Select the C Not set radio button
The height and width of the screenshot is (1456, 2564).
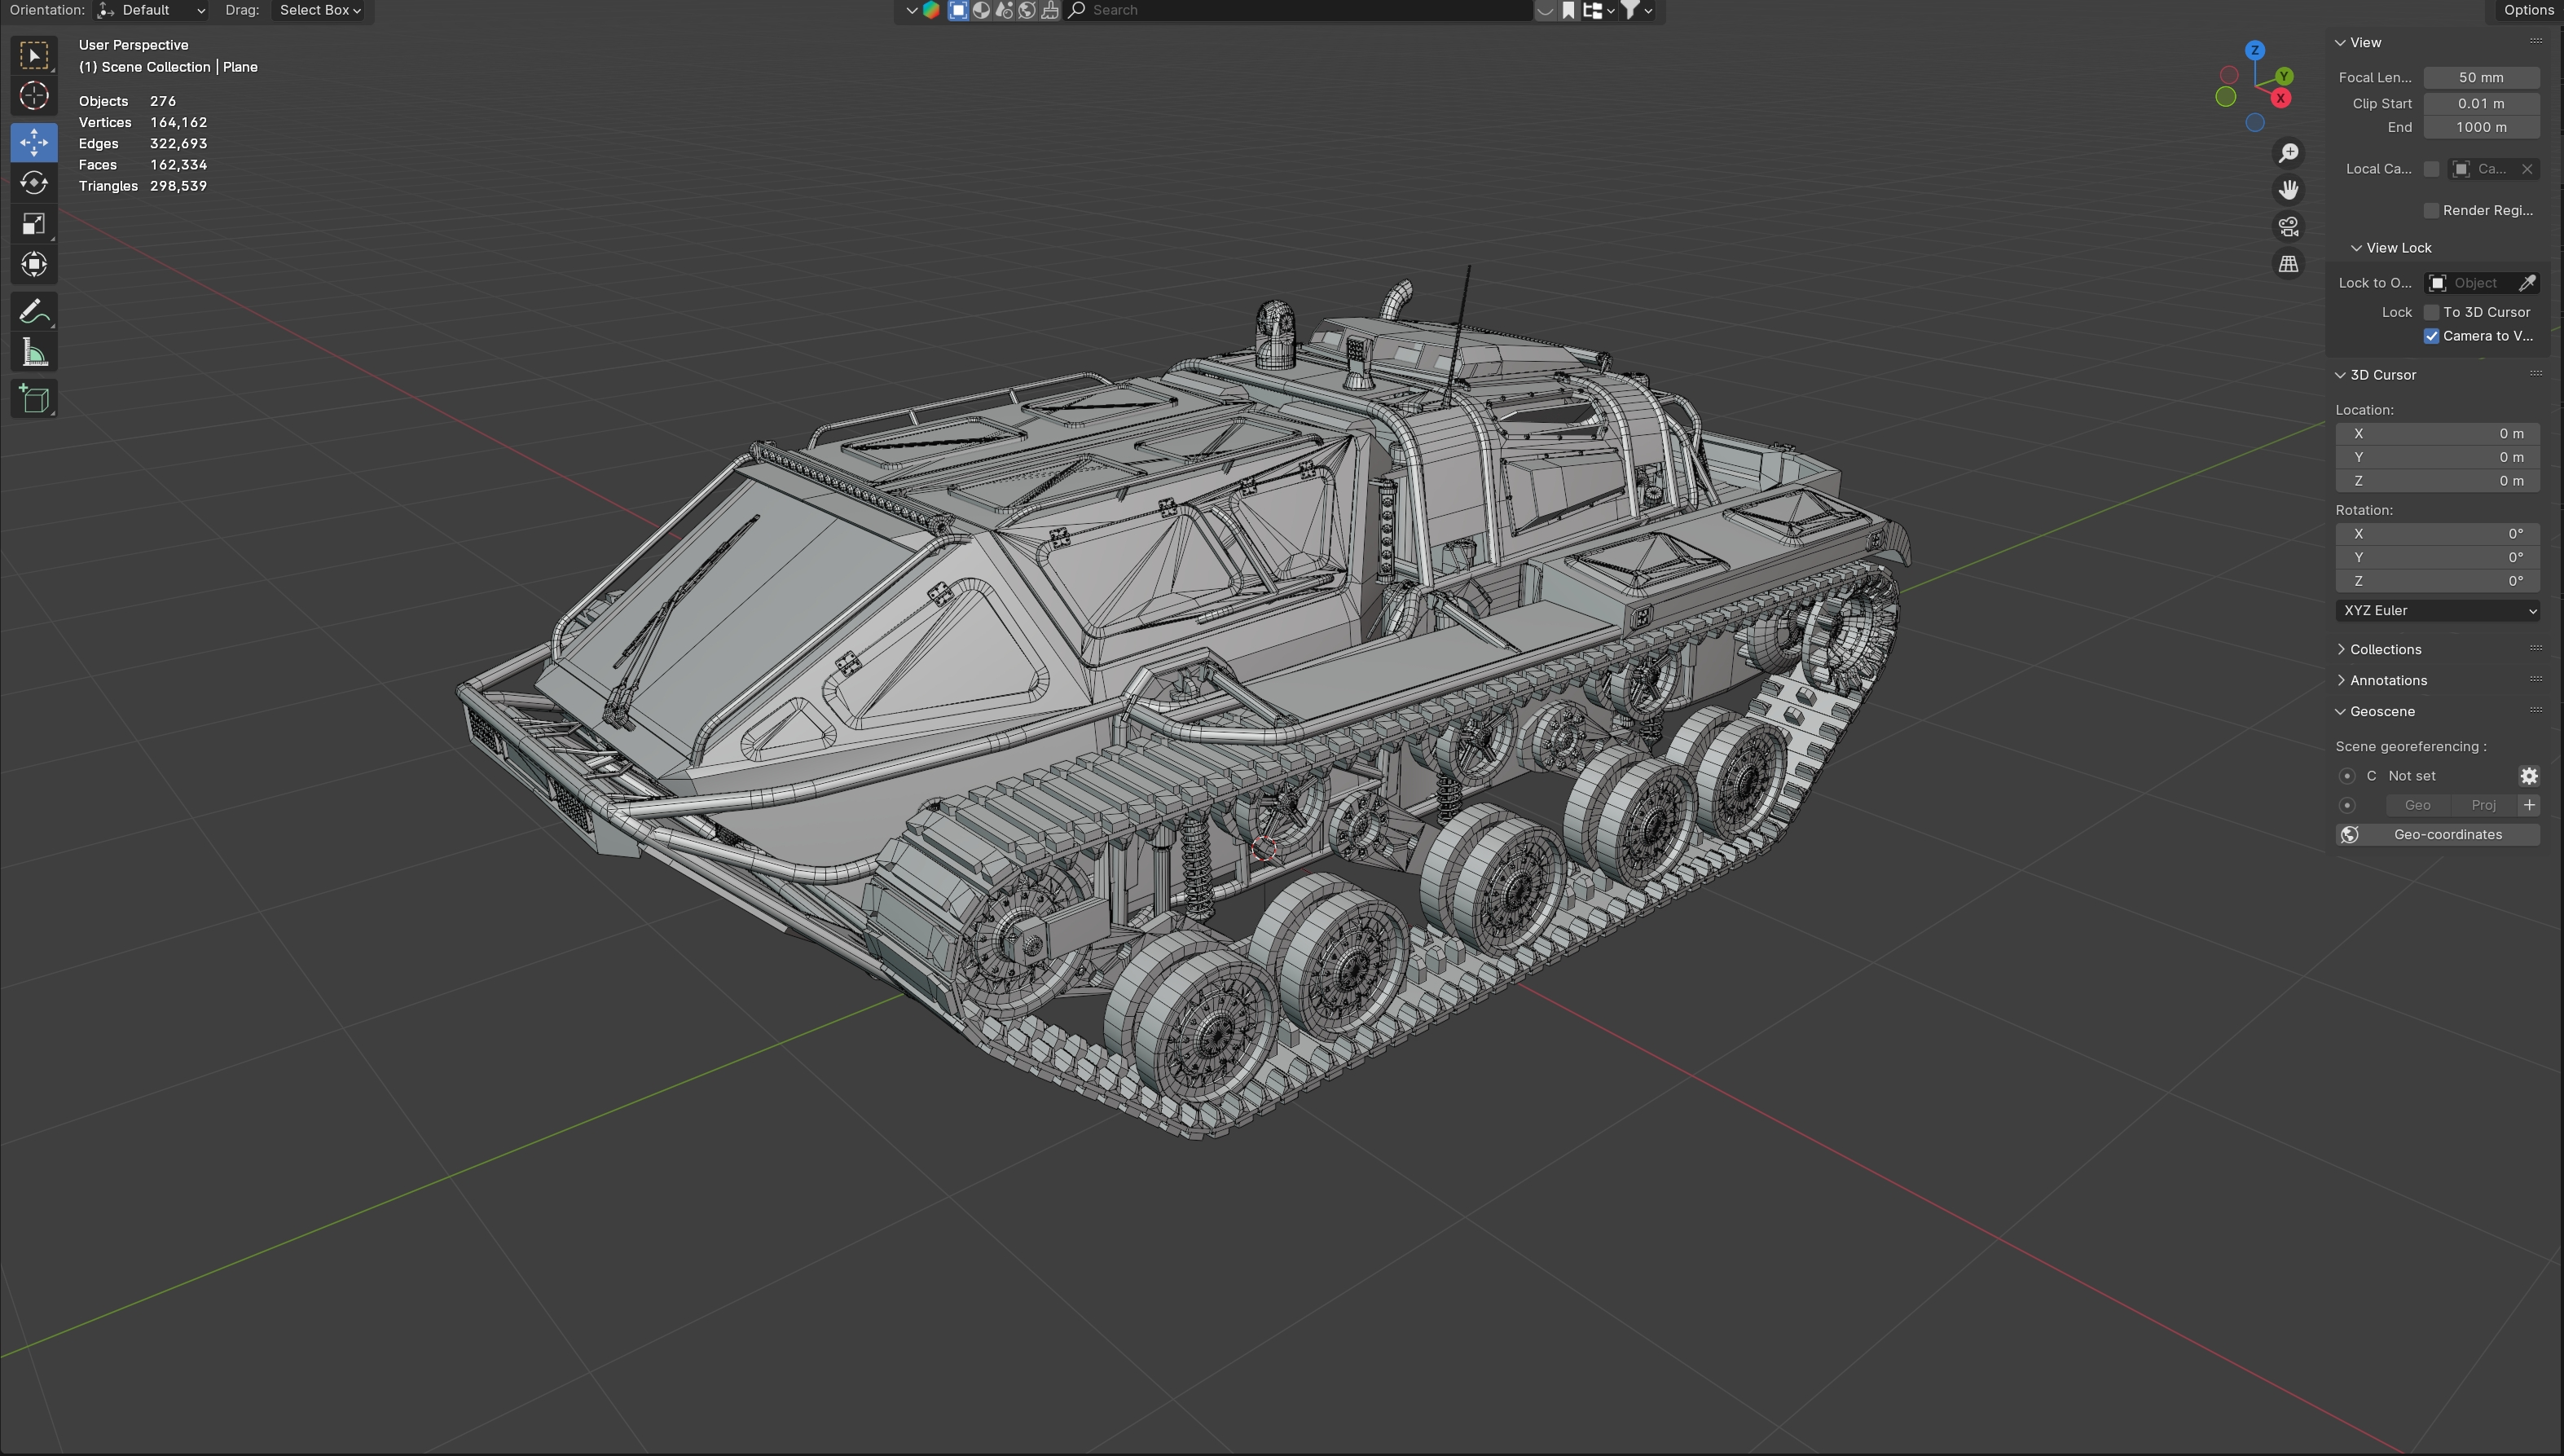point(2348,776)
